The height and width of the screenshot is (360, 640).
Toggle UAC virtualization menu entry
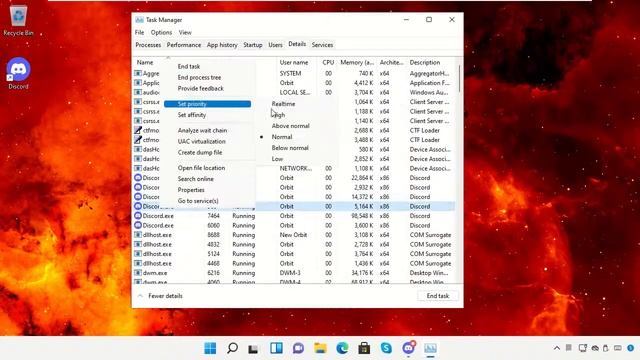(201, 141)
